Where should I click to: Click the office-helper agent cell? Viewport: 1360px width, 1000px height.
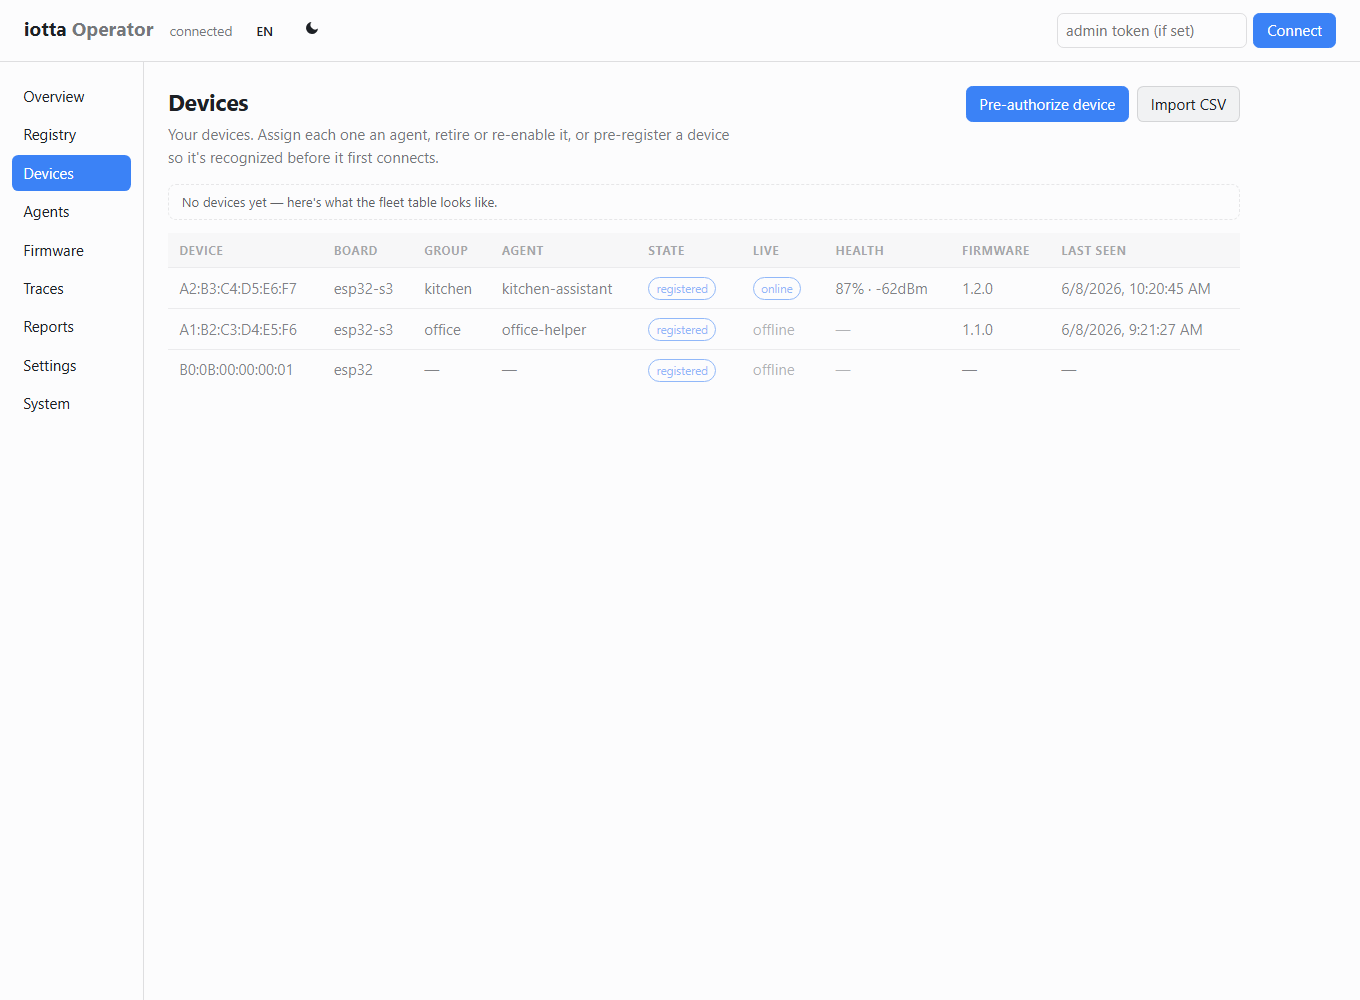[x=544, y=330]
